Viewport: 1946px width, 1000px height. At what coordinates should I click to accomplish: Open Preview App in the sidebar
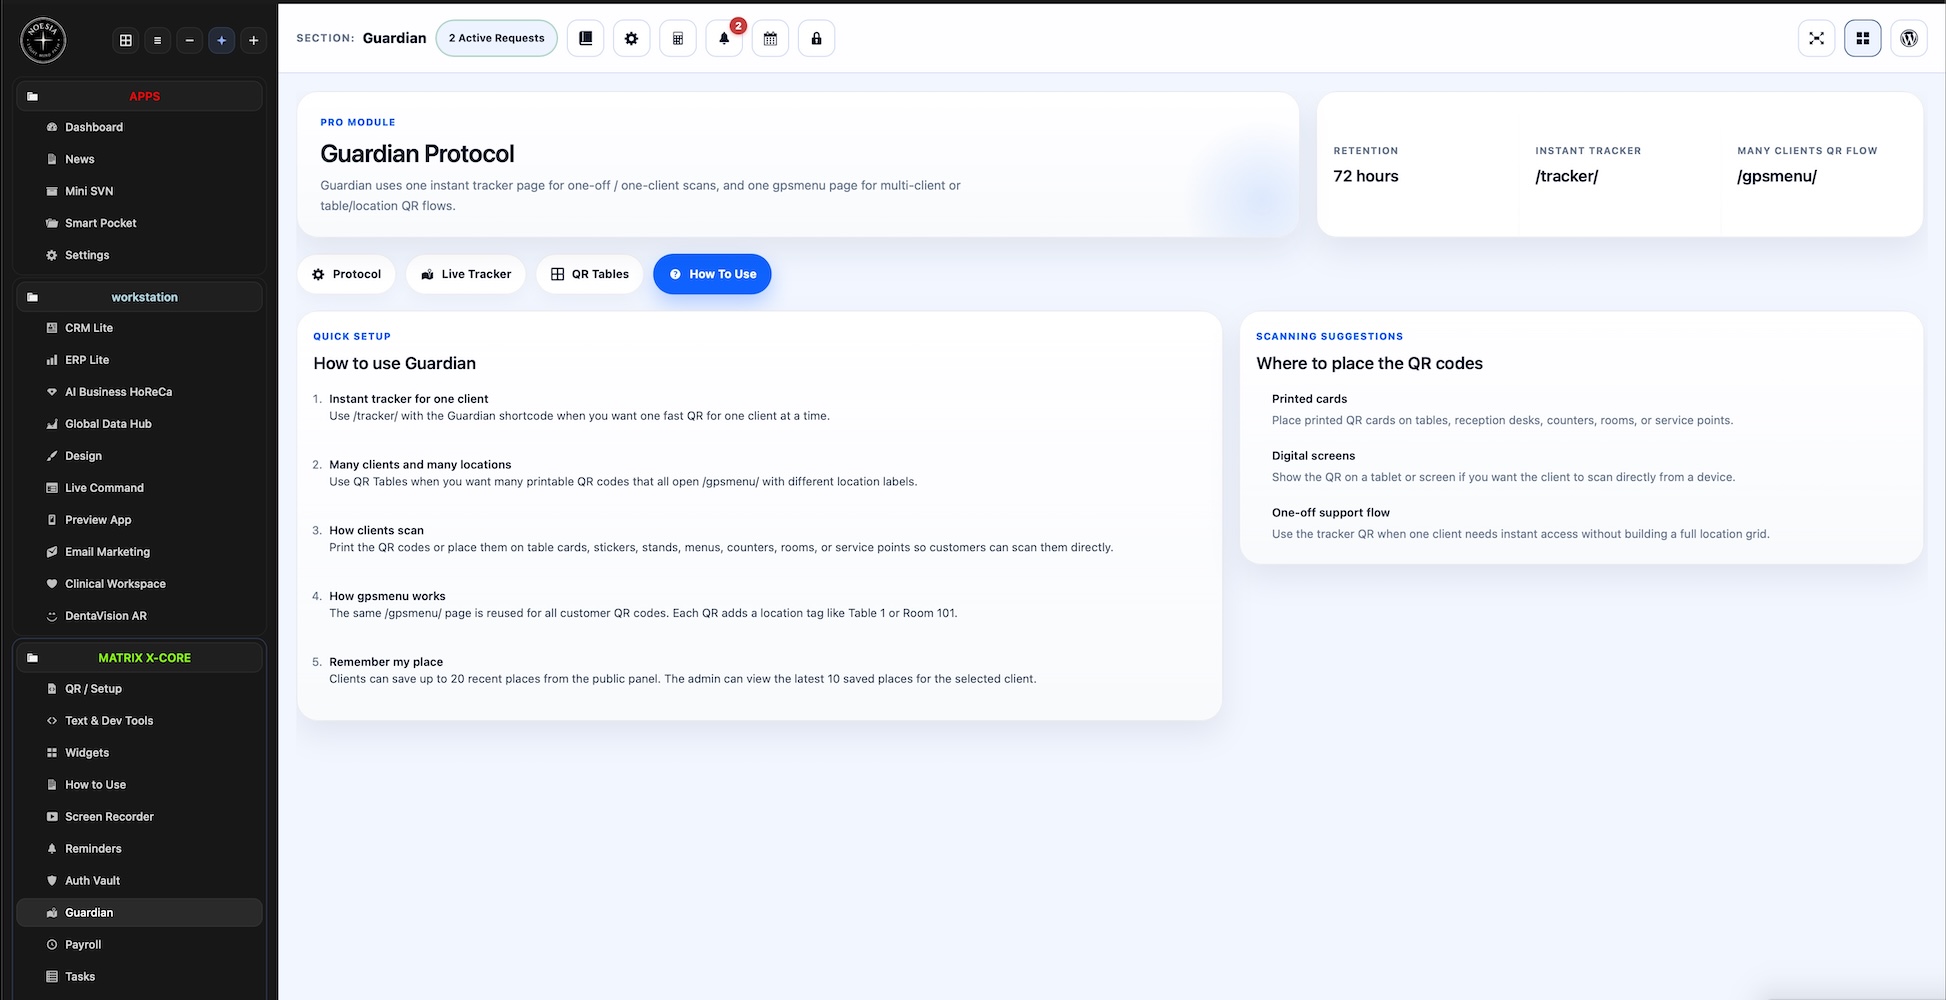[x=140, y=520]
